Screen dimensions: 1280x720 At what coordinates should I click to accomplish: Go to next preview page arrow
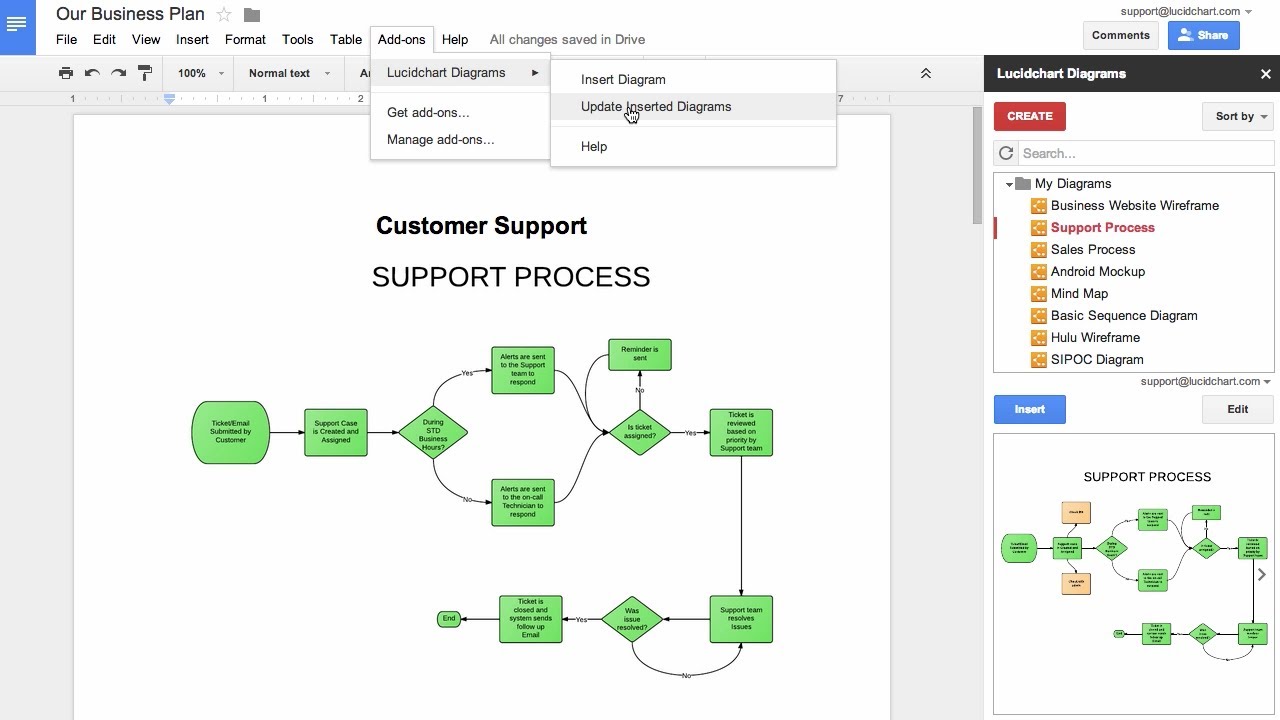[1261, 574]
